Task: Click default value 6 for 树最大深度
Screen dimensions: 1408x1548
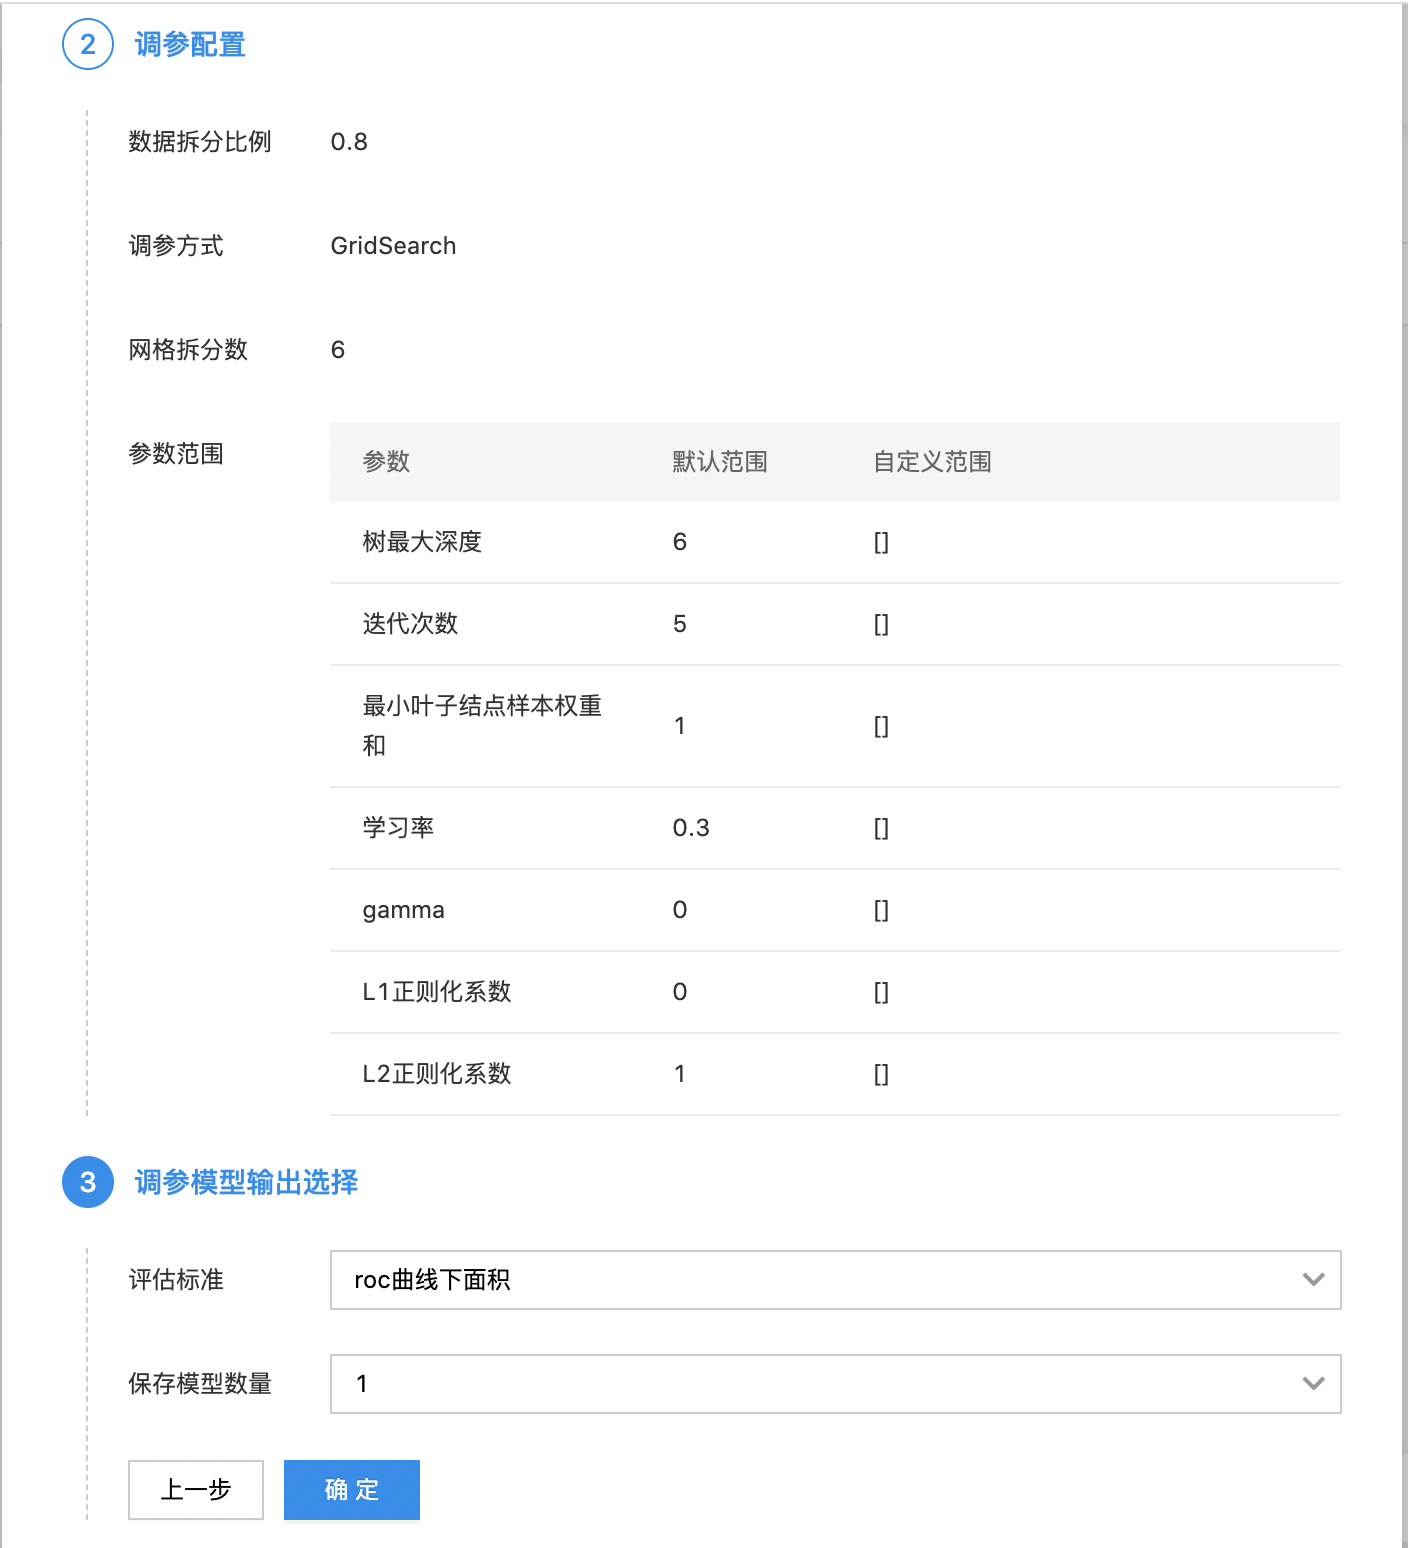Action: [x=680, y=542]
